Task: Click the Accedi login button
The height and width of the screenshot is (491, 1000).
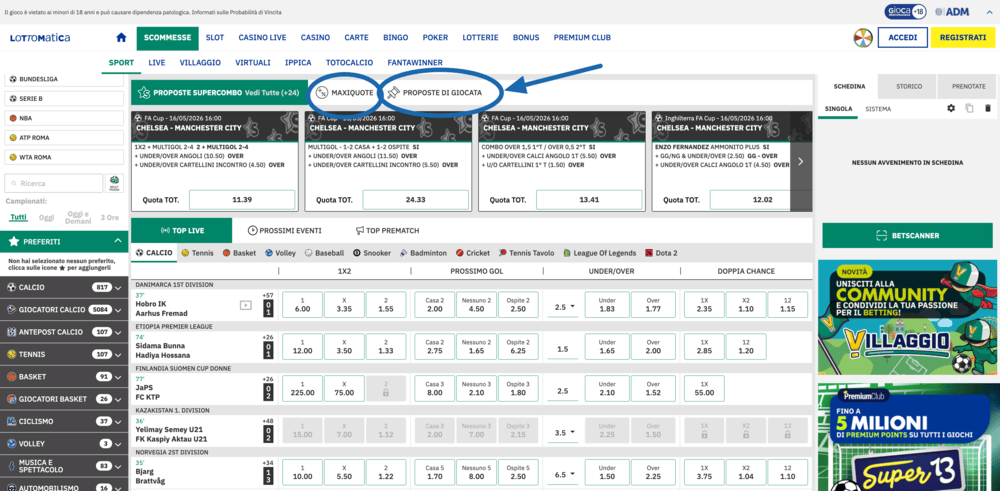Action: pos(902,38)
